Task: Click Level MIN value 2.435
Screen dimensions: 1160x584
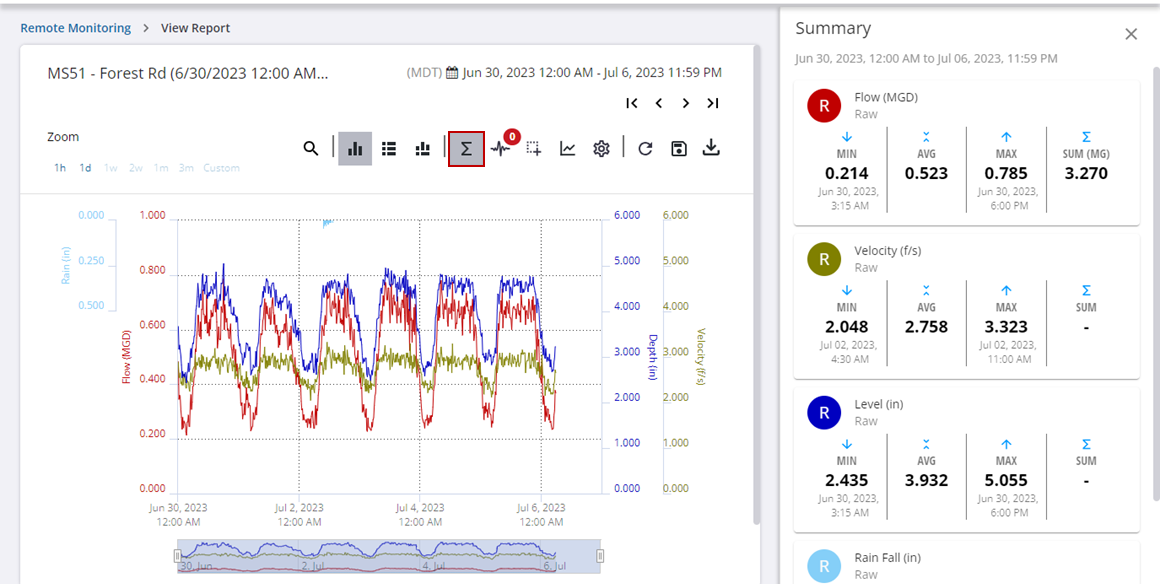Action: [847, 480]
